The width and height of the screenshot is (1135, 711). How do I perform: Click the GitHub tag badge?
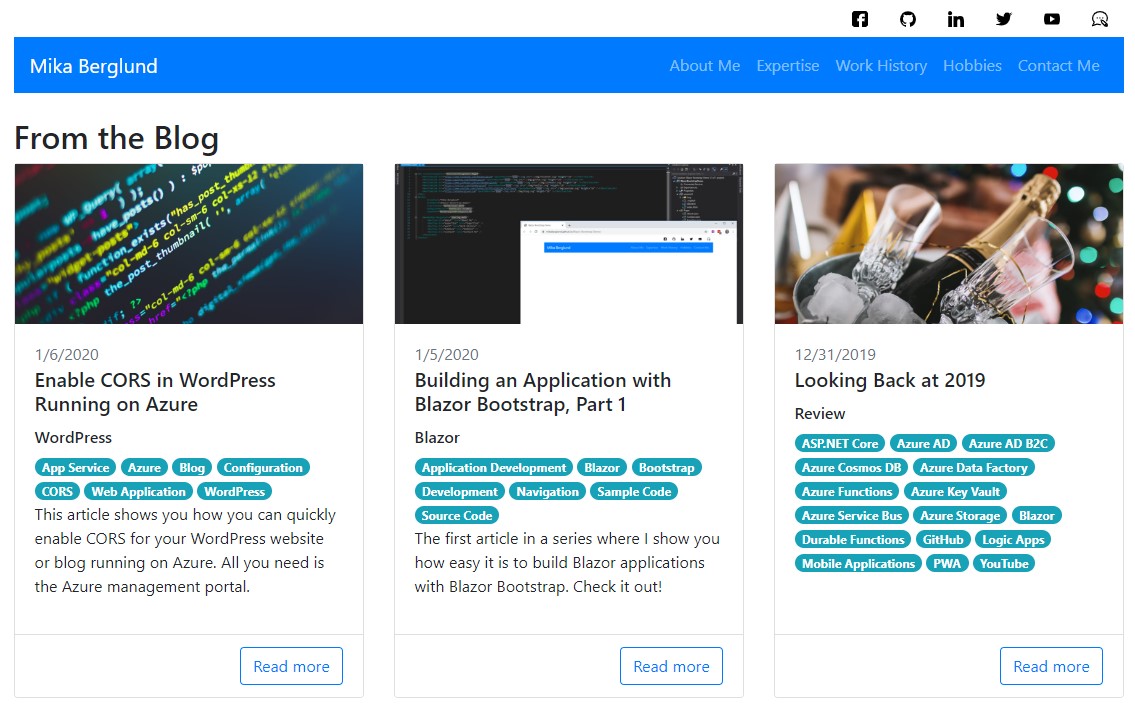[x=943, y=539]
